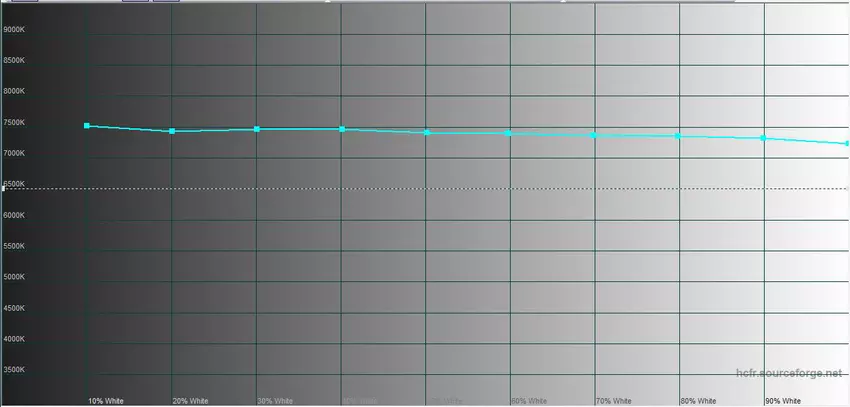Select the cyan data point at 80% White
Image resolution: width=850 pixels, height=407 pixels.
coord(679,136)
